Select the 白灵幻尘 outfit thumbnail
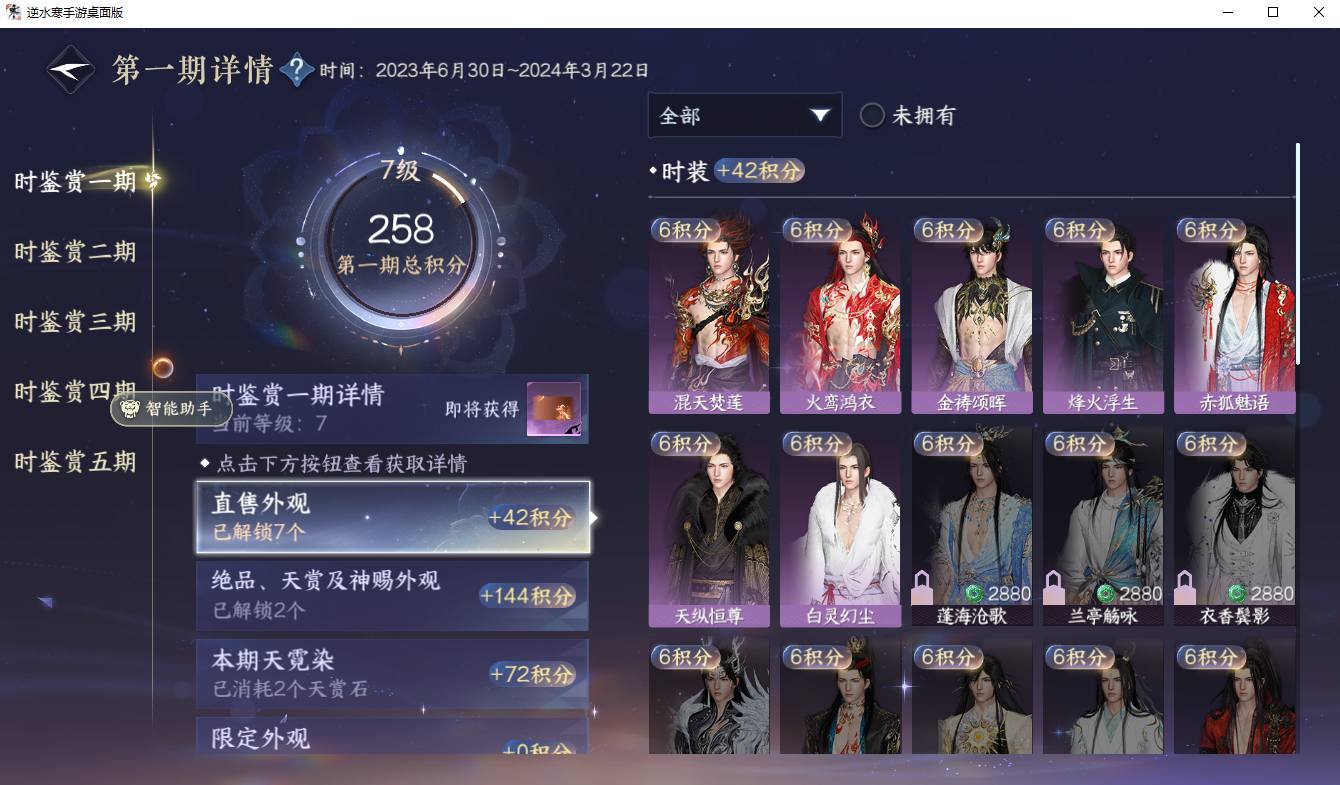This screenshot has width=1340, height=785. tap(840, 527)
